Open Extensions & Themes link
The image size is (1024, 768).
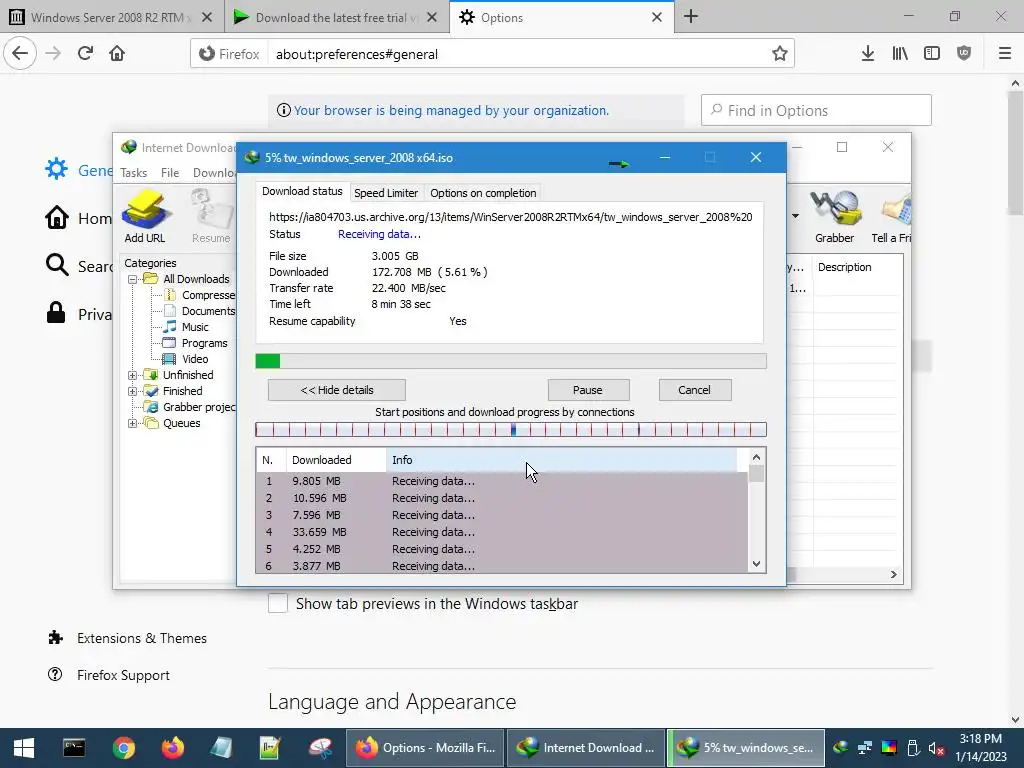pos(142,638)
